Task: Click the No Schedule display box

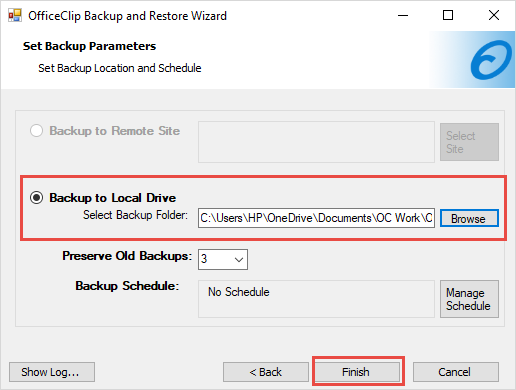Action: tap(316, 299)
